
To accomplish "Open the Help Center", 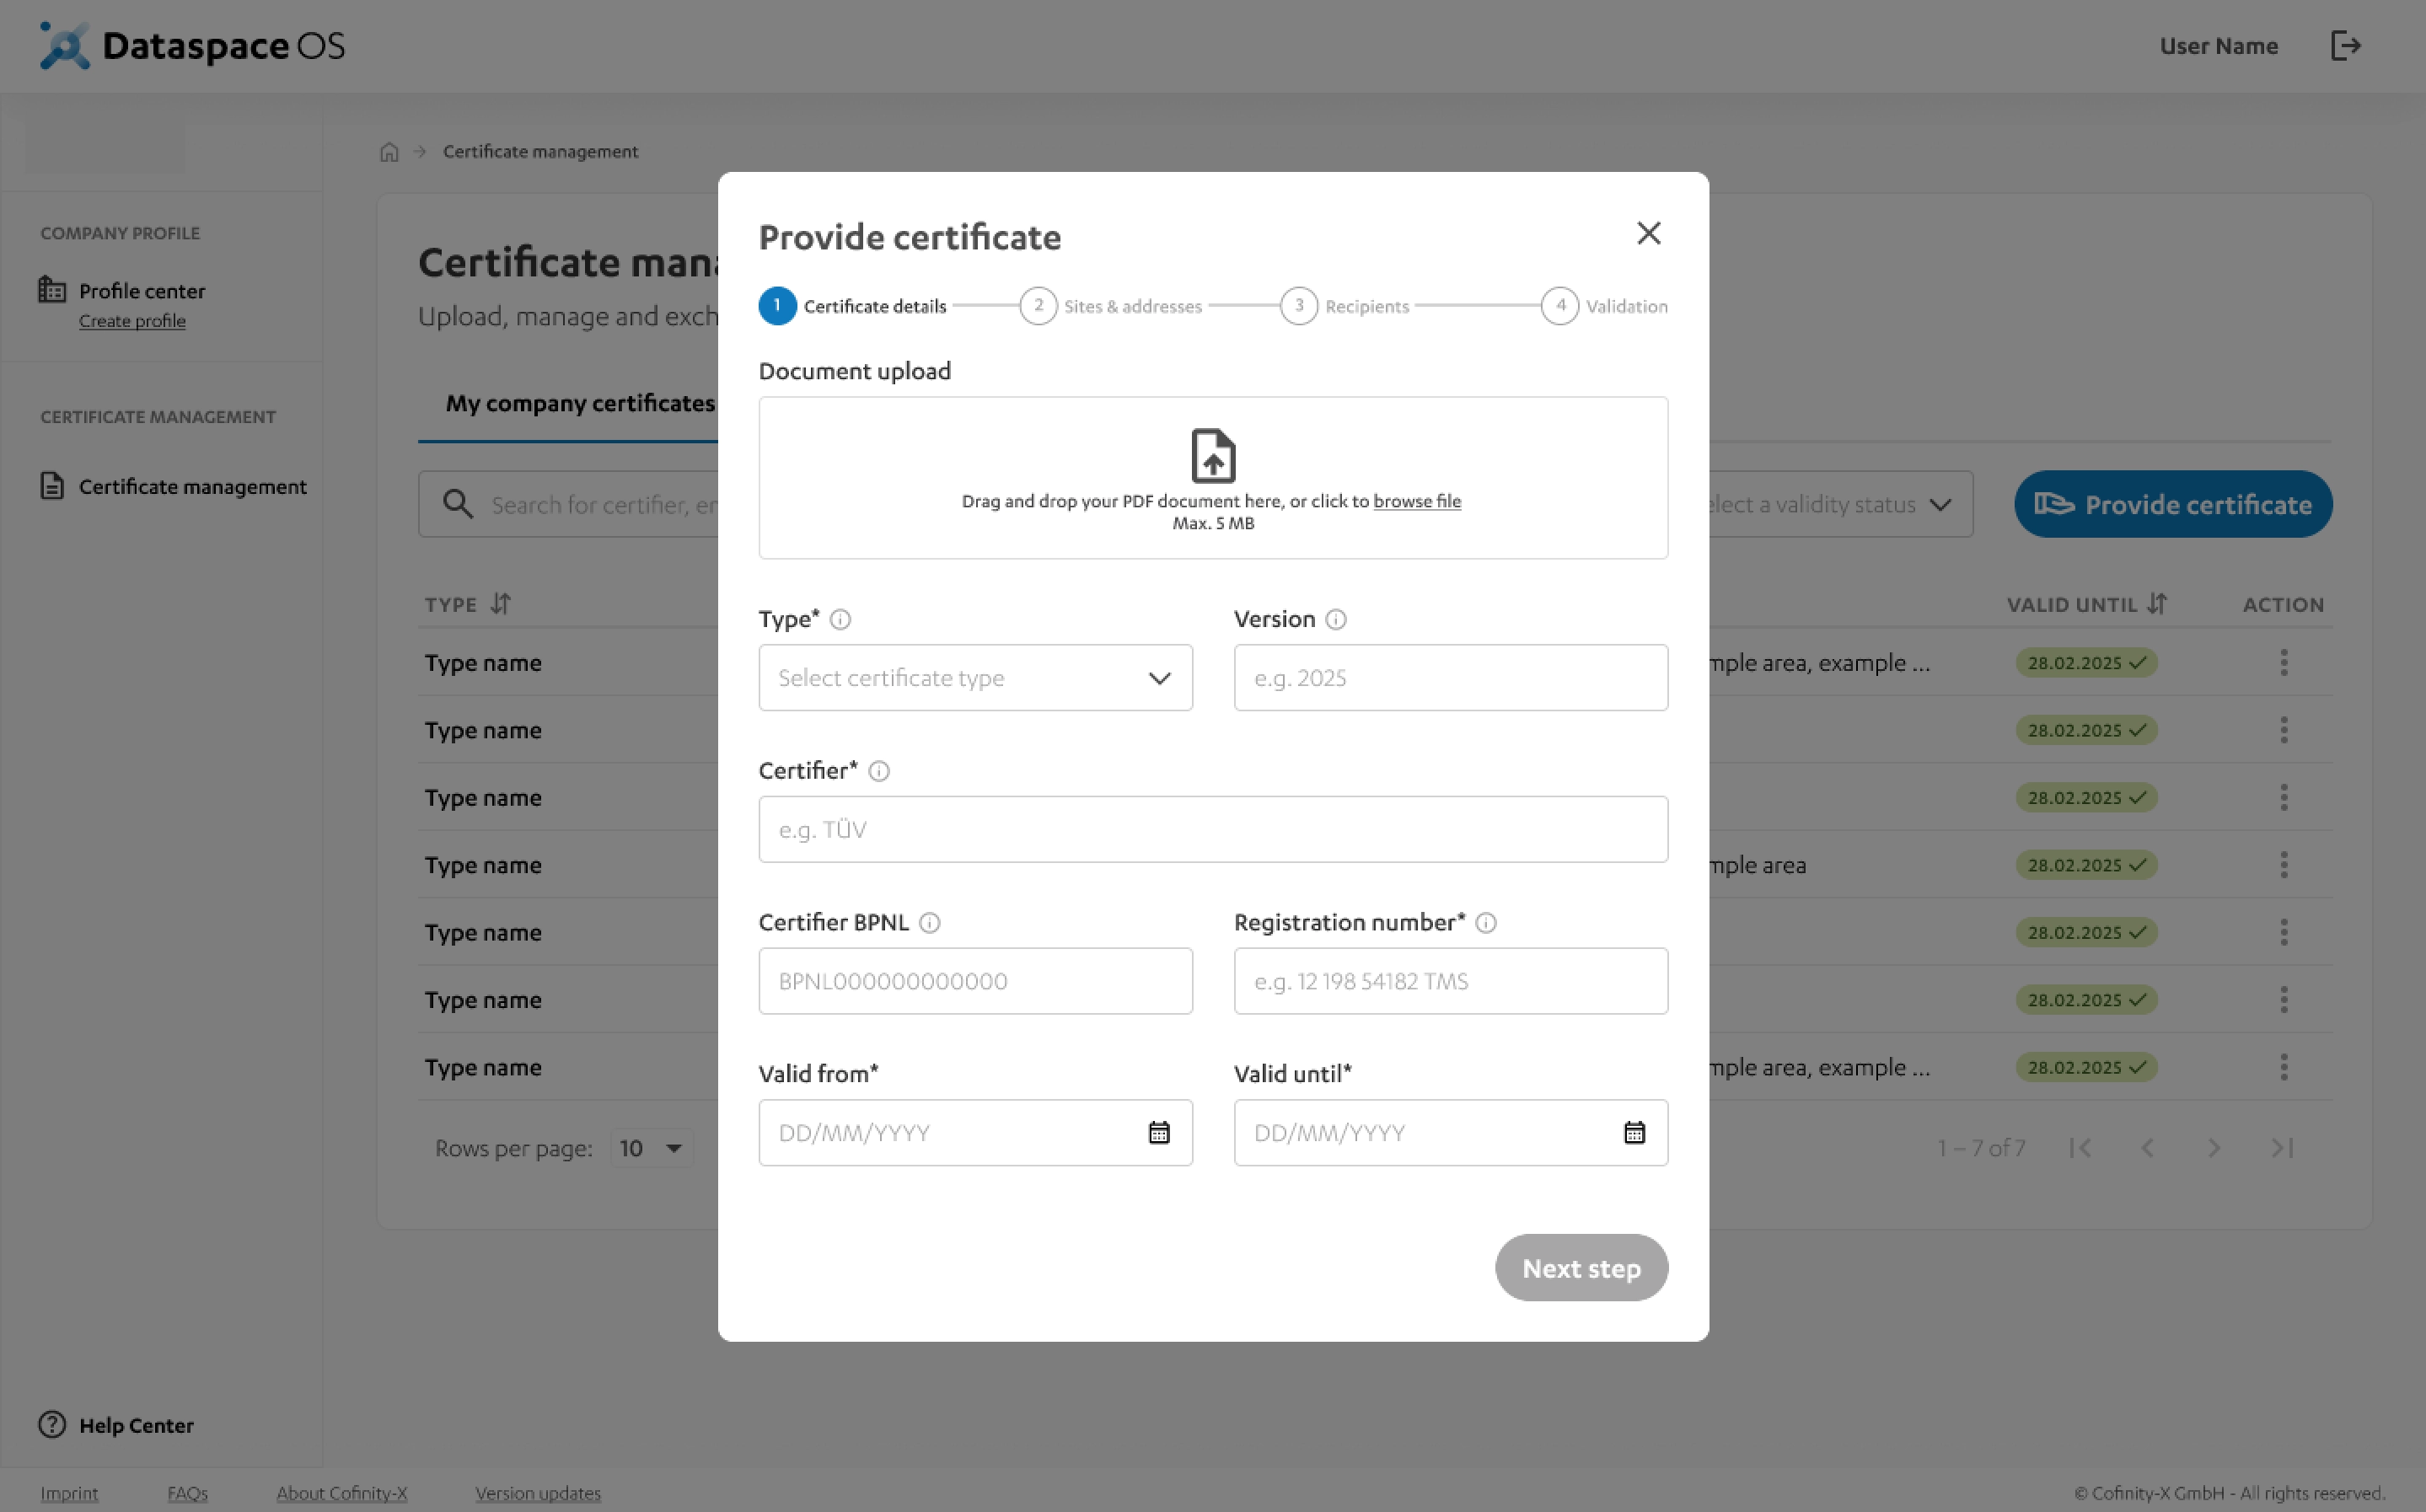I will pyautogui.click(x=136, y=1425).
